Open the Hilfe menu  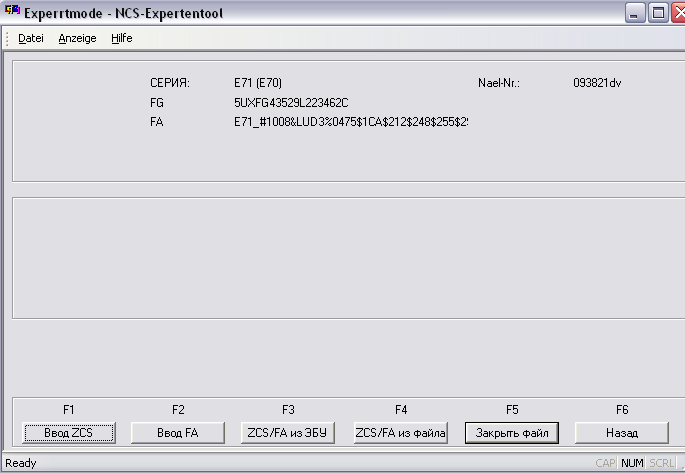point(121,38)
